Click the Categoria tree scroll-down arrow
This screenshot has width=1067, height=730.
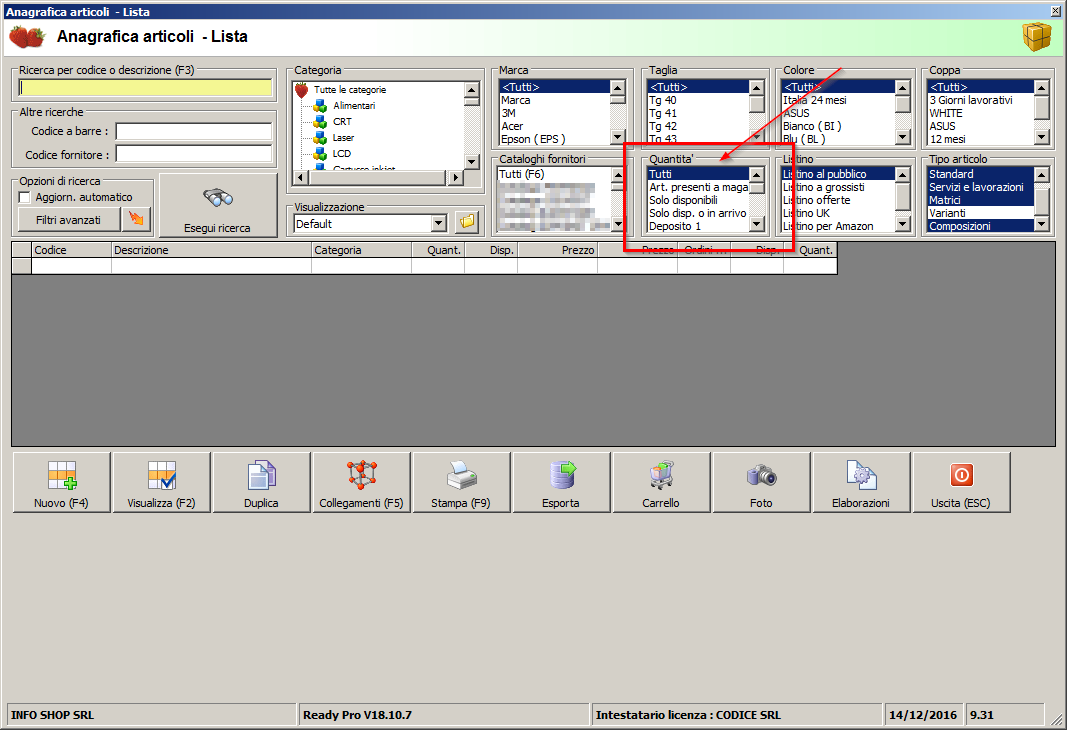click(x=472, y=161)
